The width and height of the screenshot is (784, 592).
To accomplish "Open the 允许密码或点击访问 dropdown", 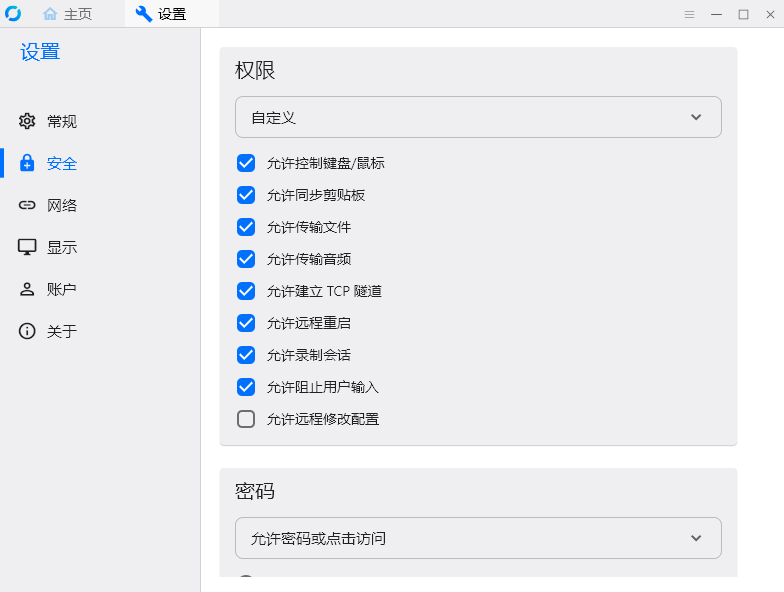I will pyautogui.click(x=478, y=538).
